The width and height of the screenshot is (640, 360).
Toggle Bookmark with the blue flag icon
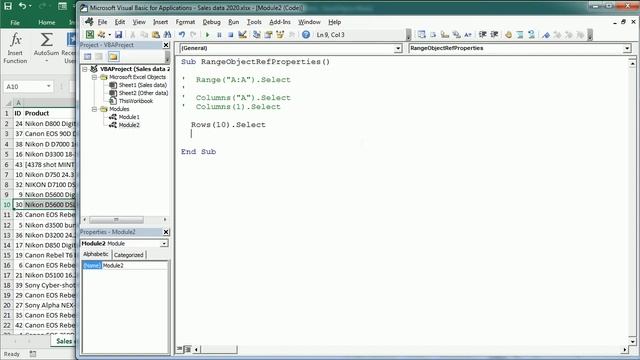pyautogui.click(x=546, y=35)
